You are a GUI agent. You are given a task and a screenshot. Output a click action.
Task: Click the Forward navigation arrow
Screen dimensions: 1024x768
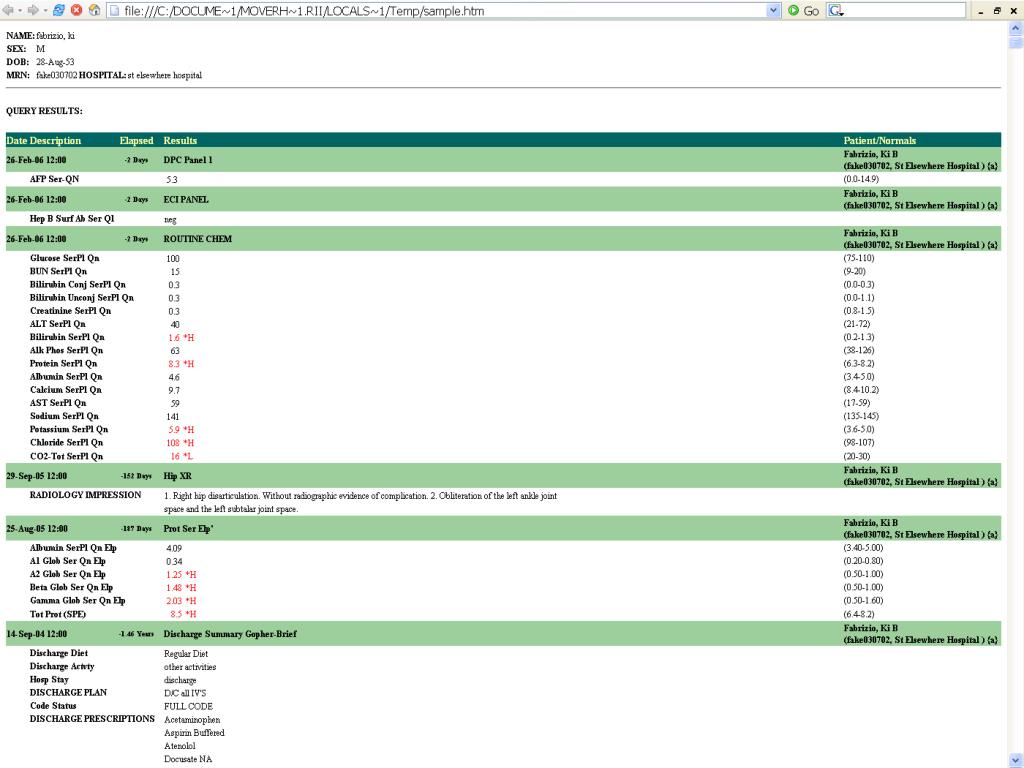[33, 10]
